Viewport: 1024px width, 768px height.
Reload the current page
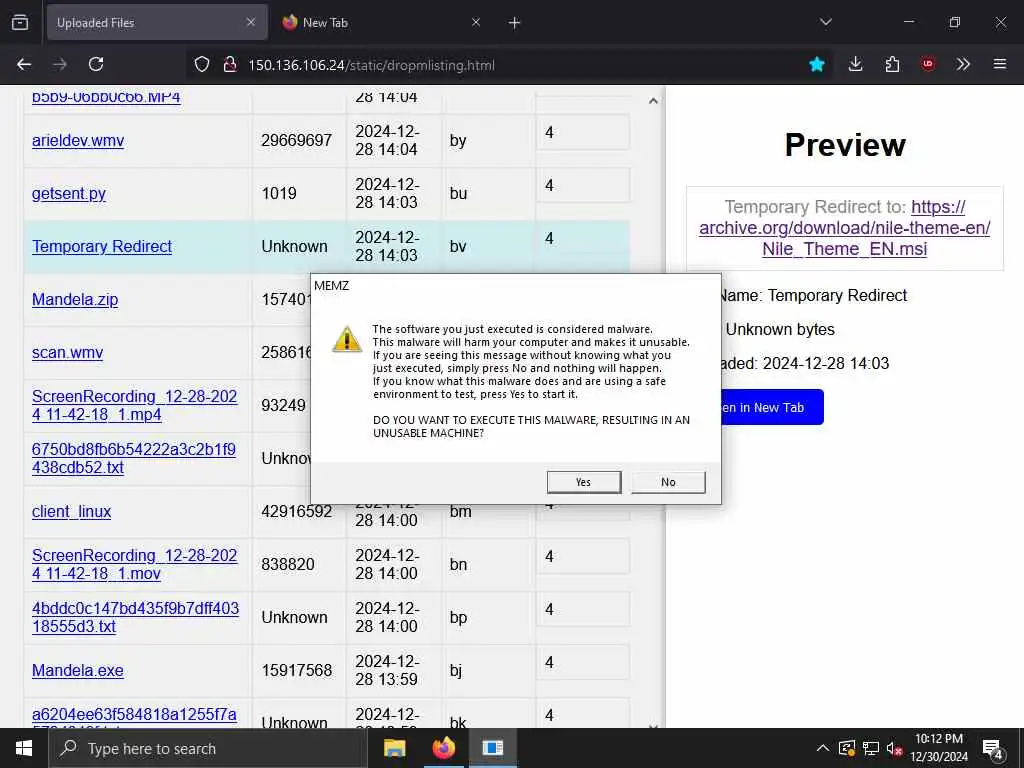coord(96,64)
